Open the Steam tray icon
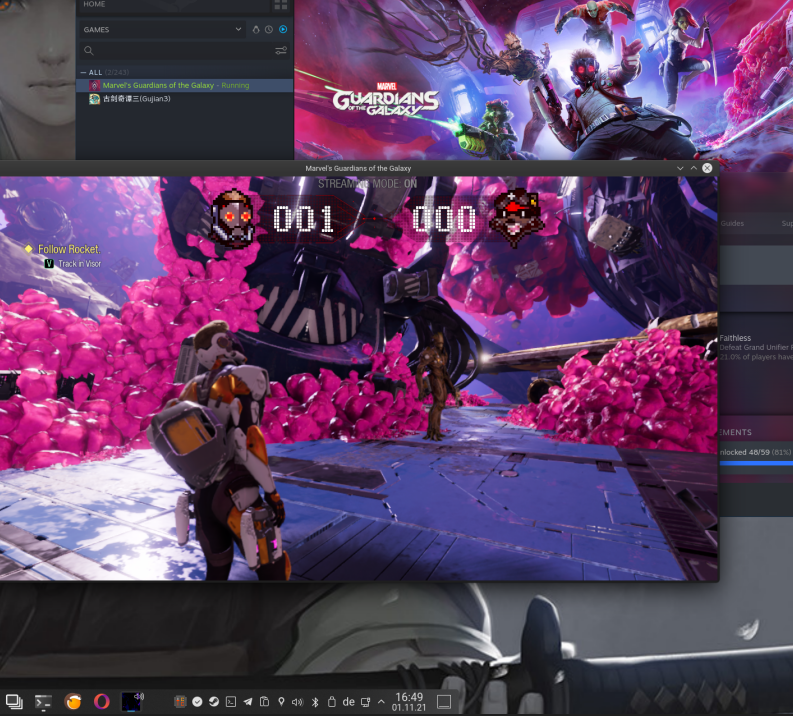 tap(214, 701)
